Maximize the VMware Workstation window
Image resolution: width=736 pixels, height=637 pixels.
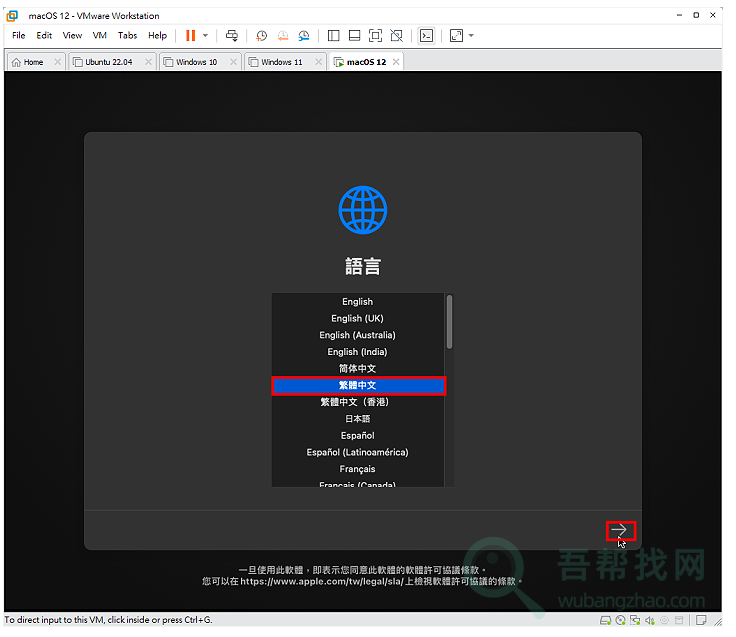696,15
